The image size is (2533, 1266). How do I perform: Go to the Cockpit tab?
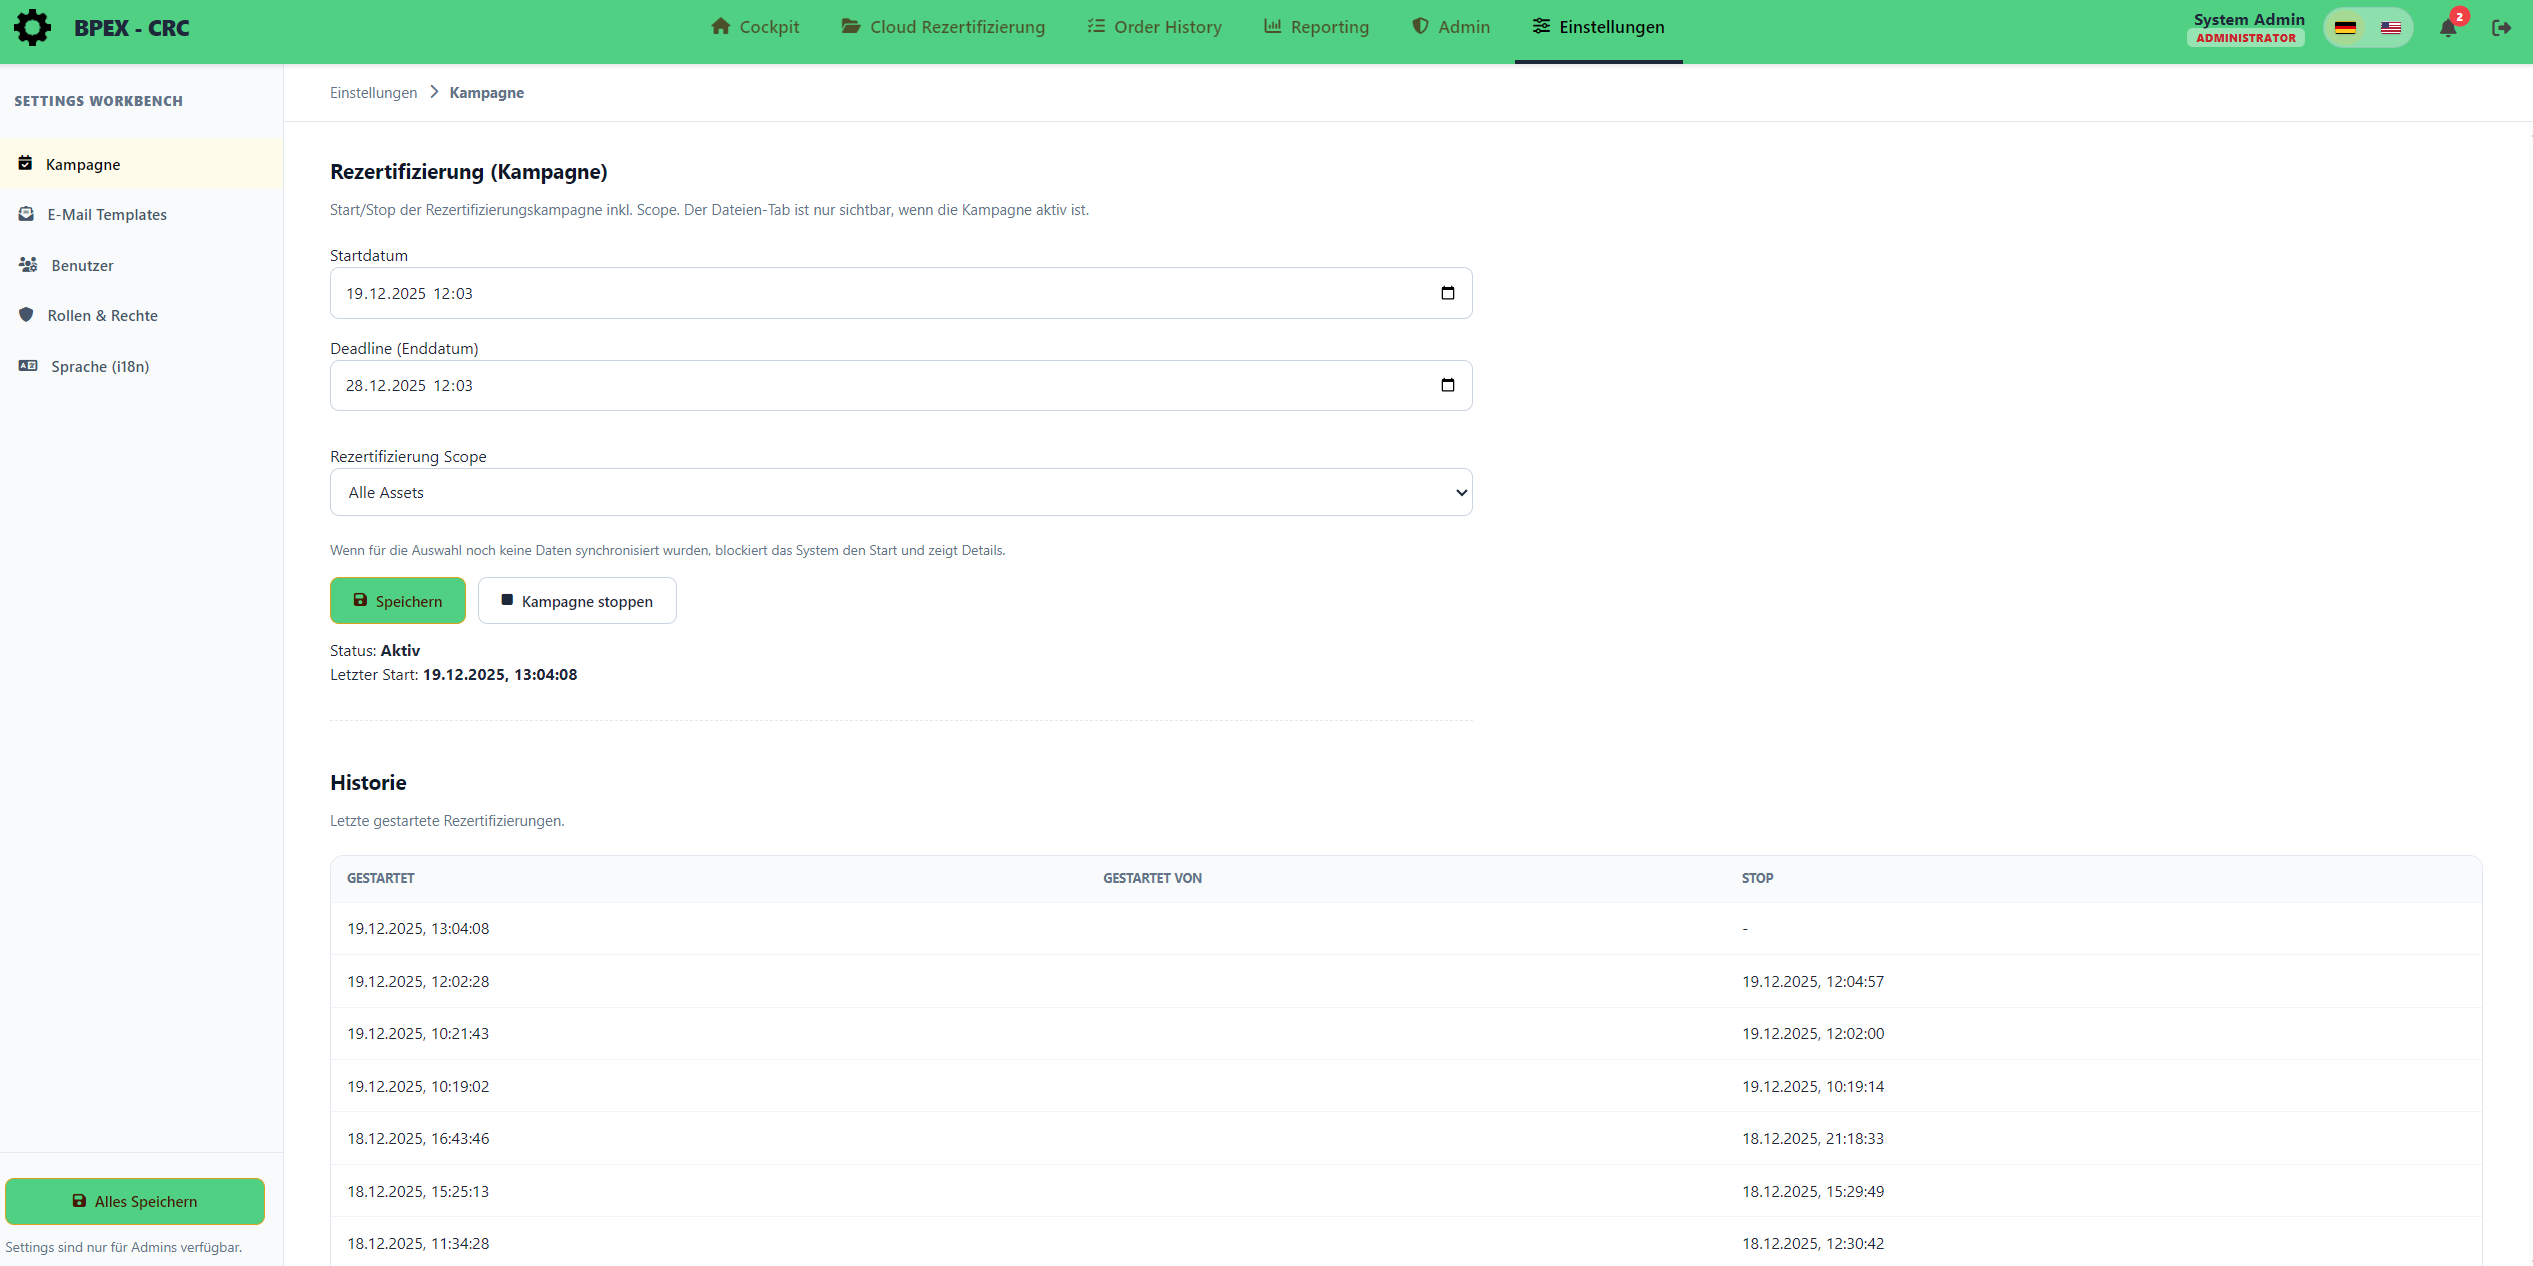pos(755,27)
